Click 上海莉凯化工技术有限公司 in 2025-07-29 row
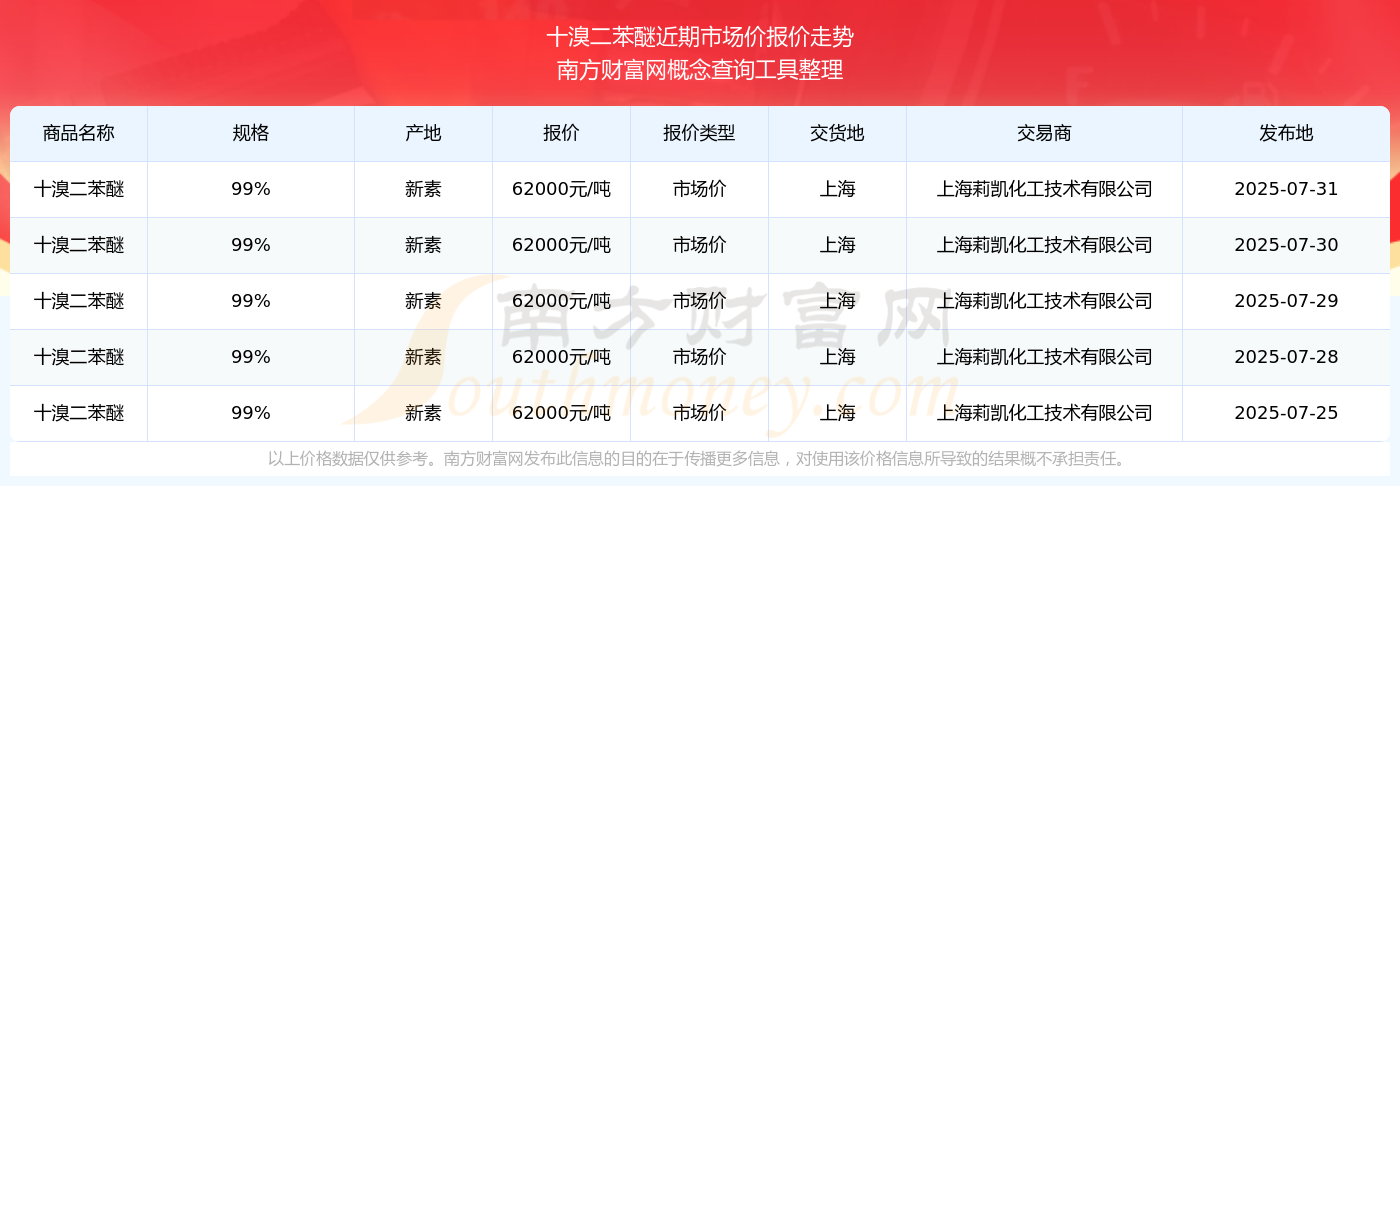Screen dimensions: 1400x1205 coord(1045,301)
